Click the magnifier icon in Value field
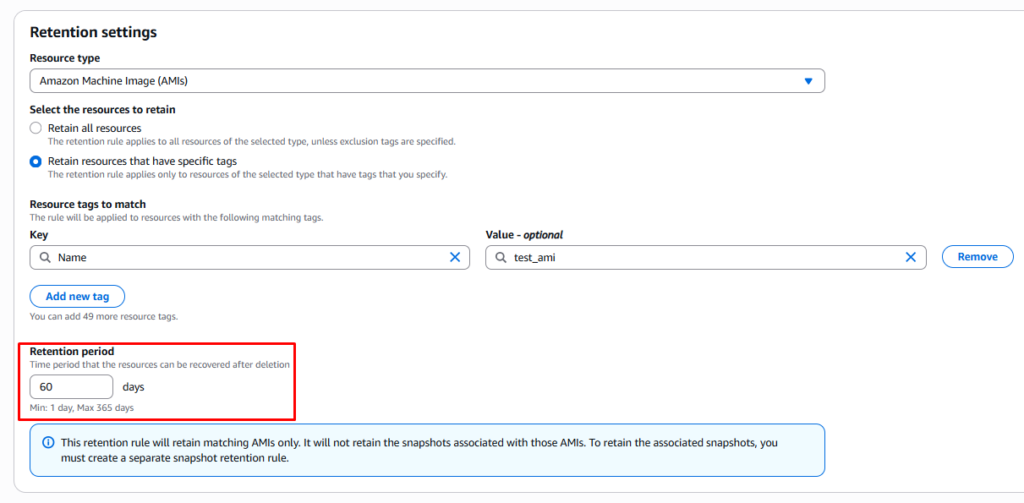The width and height of the screenshot is (1024, 503). [500, 257]
